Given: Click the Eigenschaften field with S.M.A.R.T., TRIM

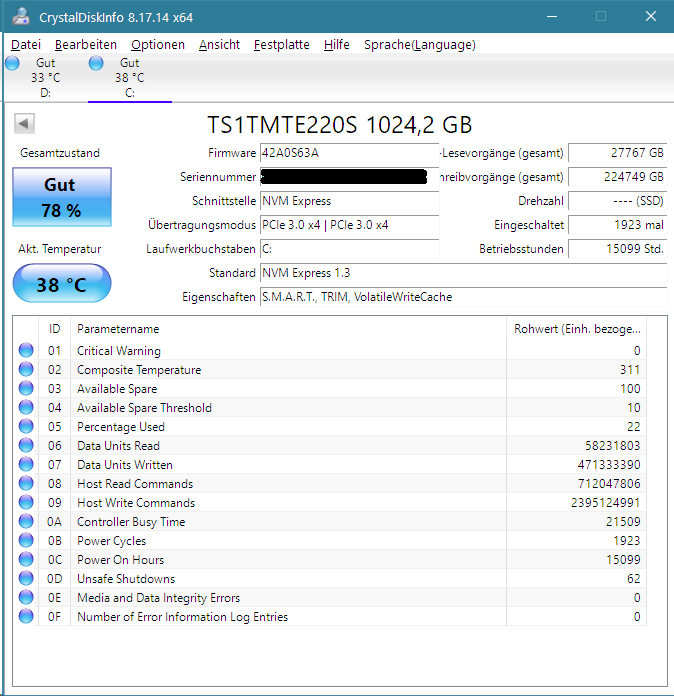Looking at the screenshot, I should tap(464, 297).
